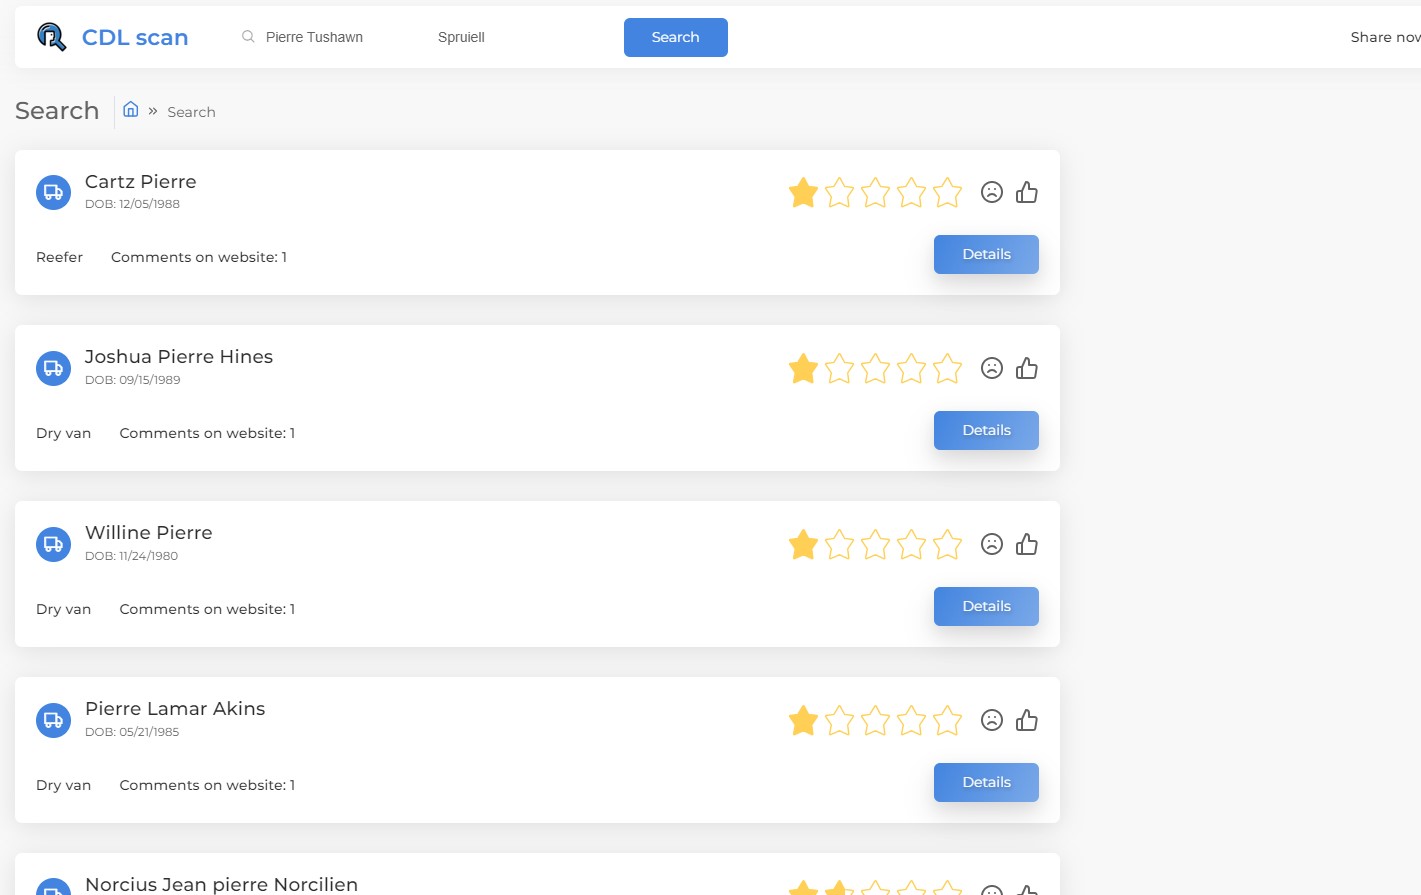The width and height of the screenshot is (1421, 895).
Task: Click truck icon beside Pierre Lamar Akins
Action: pyautogui.click(x=54, y=720)
